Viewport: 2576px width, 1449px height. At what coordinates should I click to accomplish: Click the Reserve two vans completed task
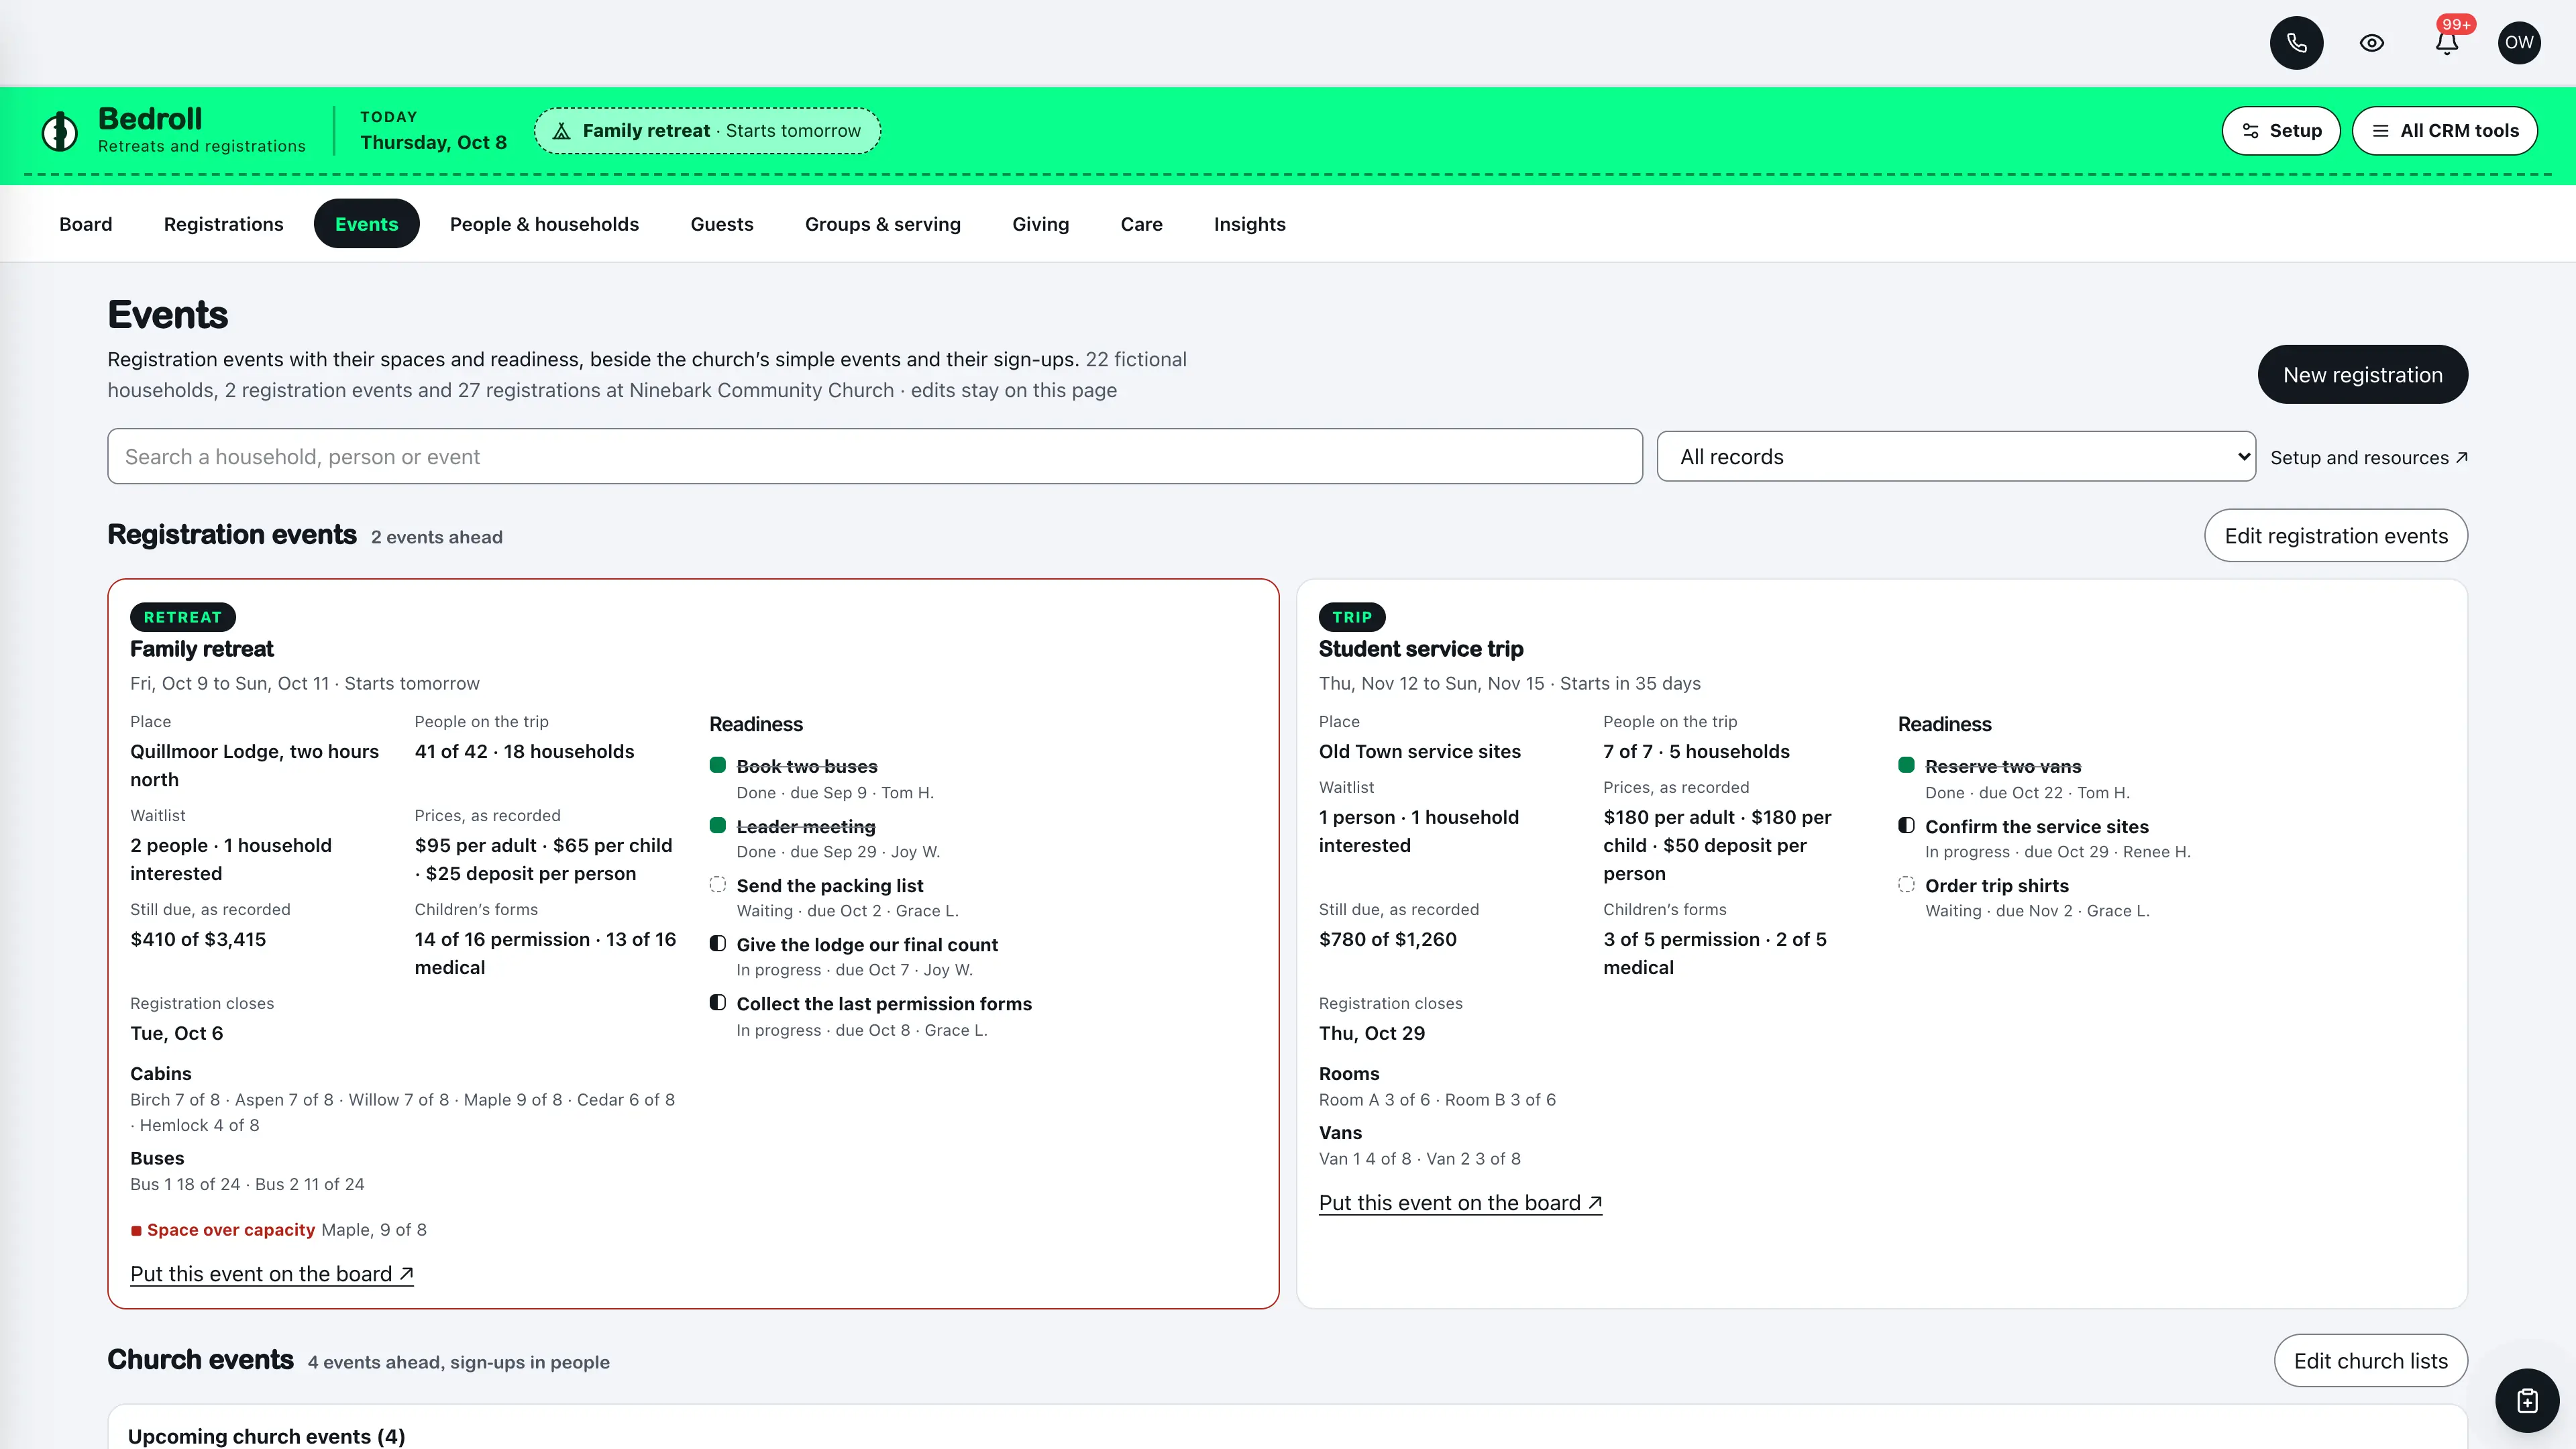pyautogui.click(x=2003, y=767)
